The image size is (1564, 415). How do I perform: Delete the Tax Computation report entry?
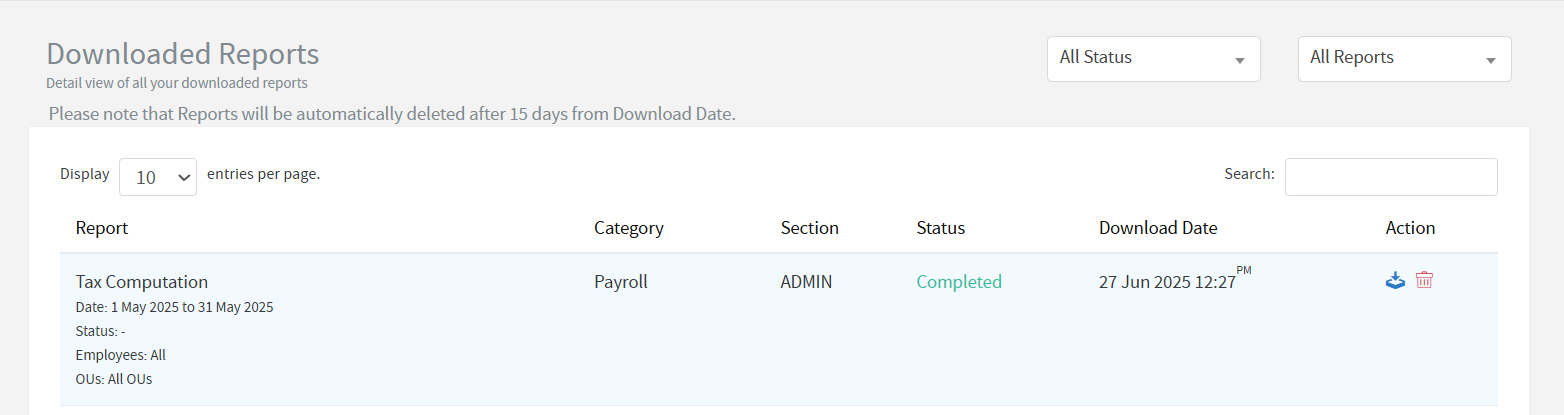(x=1425, y=281)
